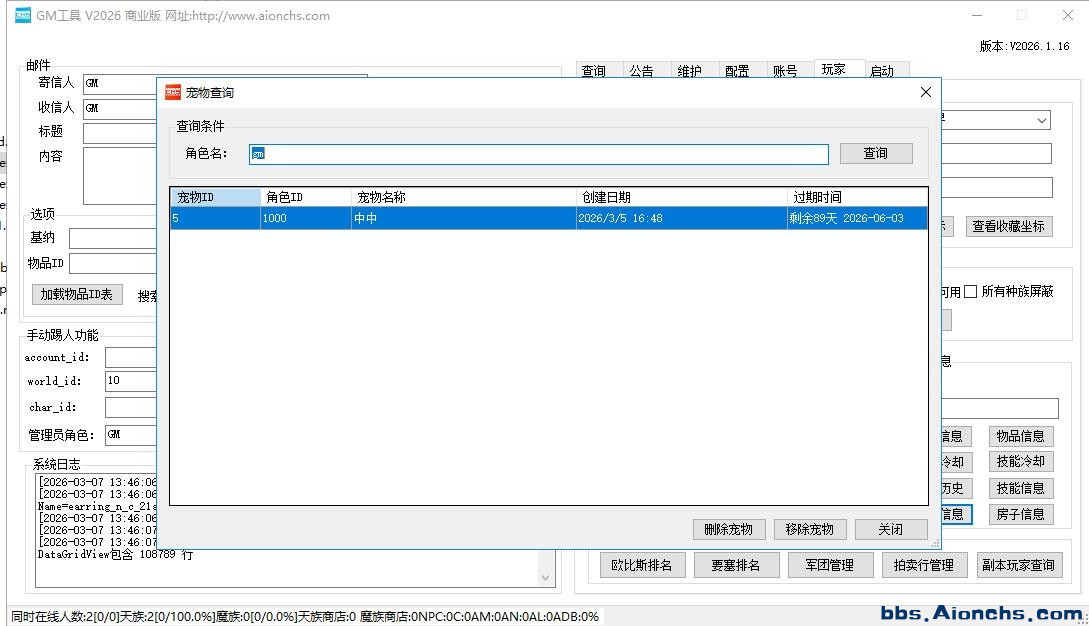Sort by 创建日期 column header
Screen dimensions: 1089x626
[x=680, y=197]
